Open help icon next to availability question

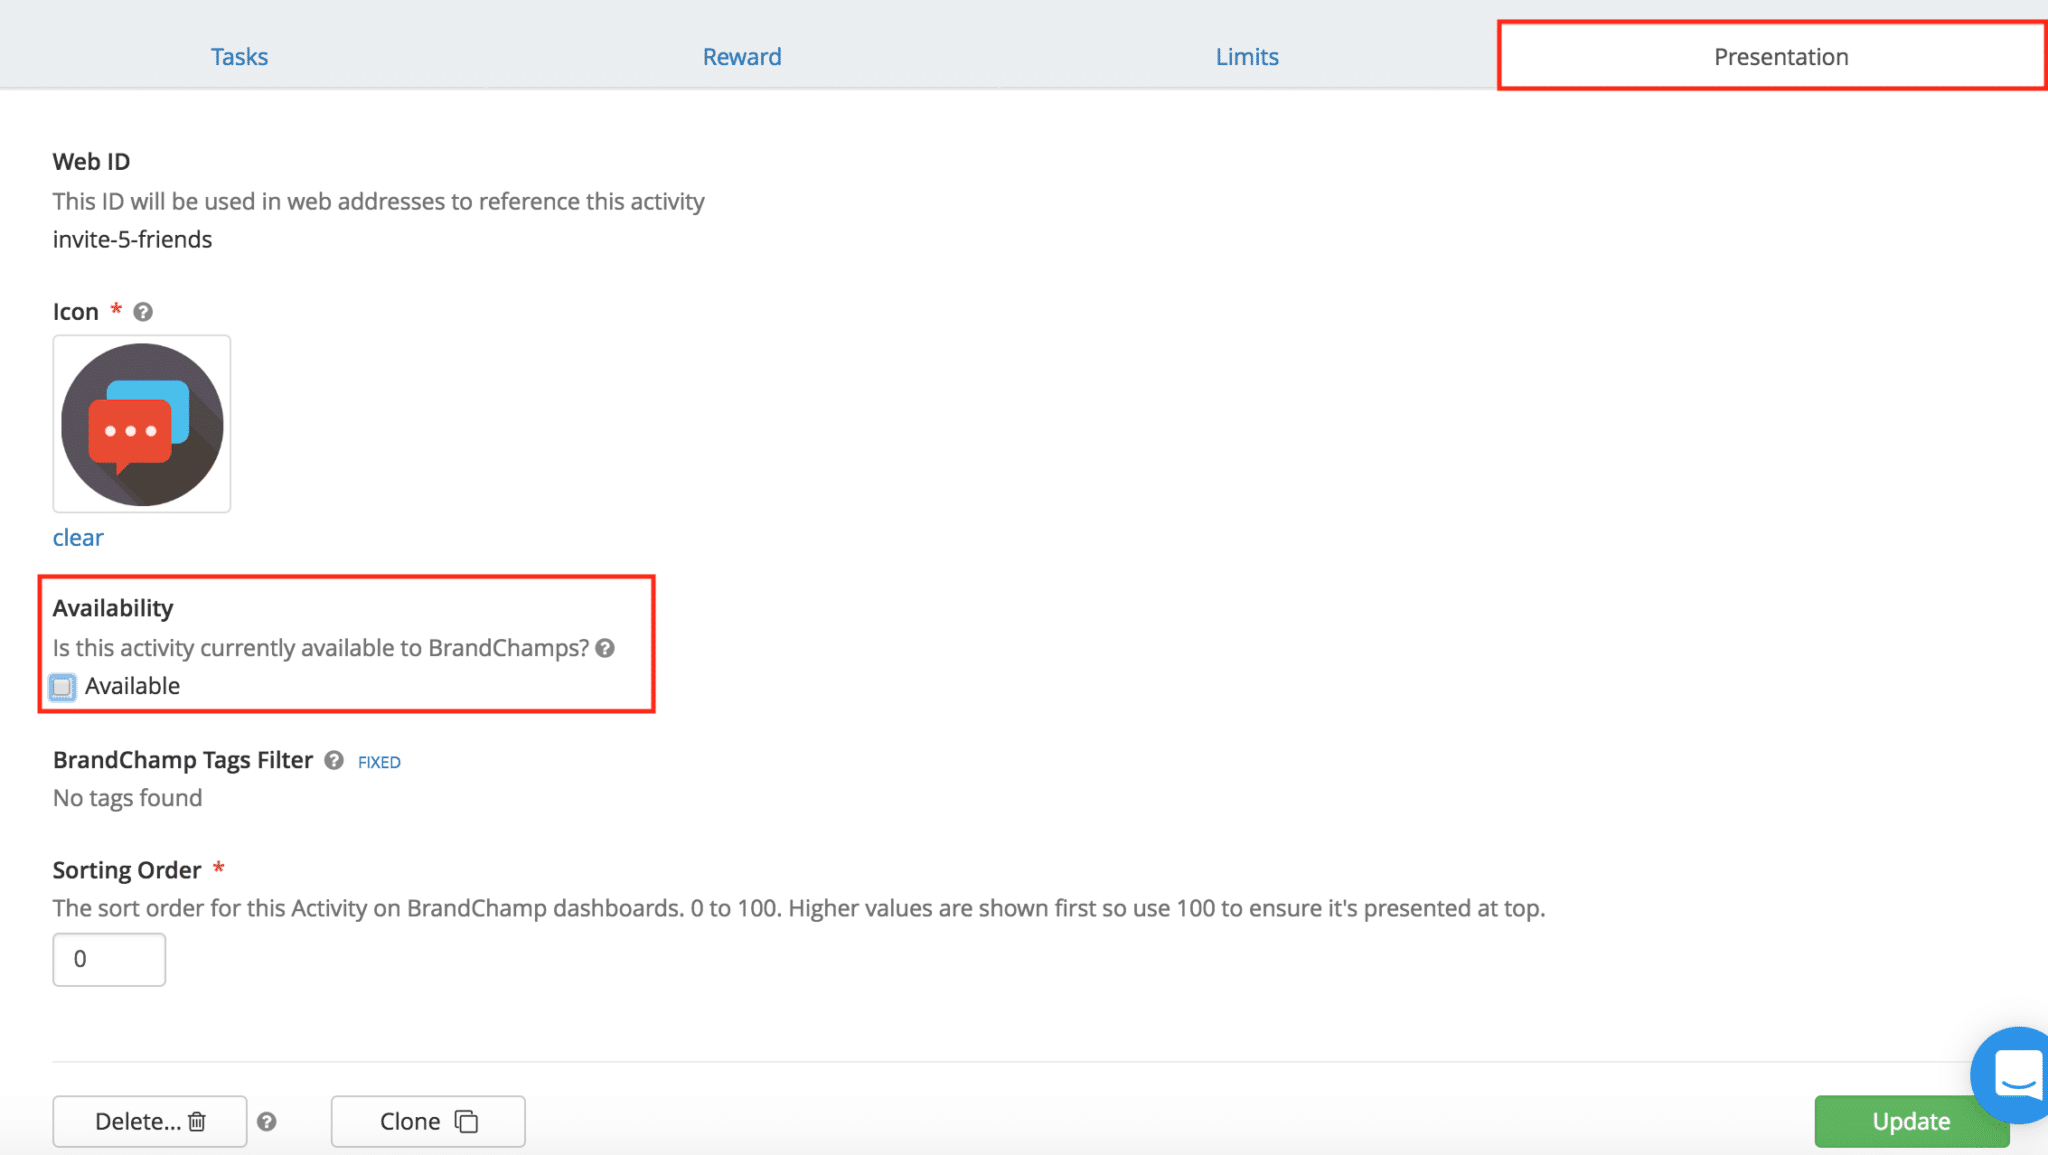pos(605,648)
